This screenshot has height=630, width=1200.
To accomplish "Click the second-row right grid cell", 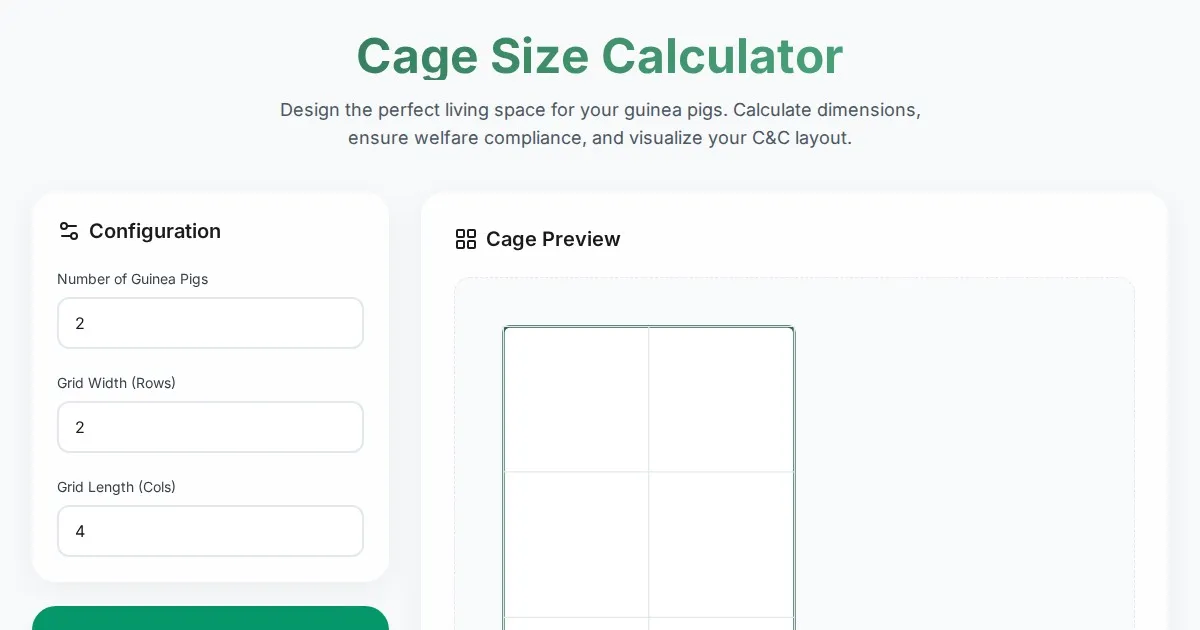I will coord(721,544).
